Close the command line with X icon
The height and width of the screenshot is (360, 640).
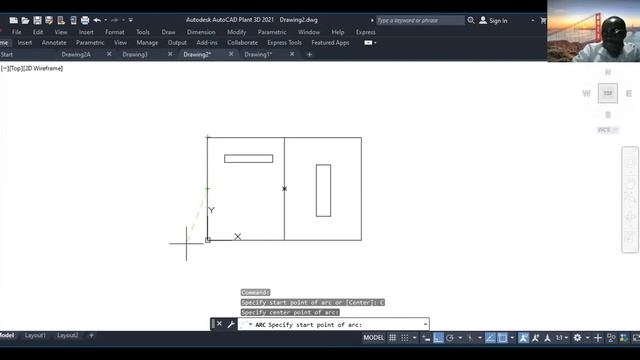point(220,324)
